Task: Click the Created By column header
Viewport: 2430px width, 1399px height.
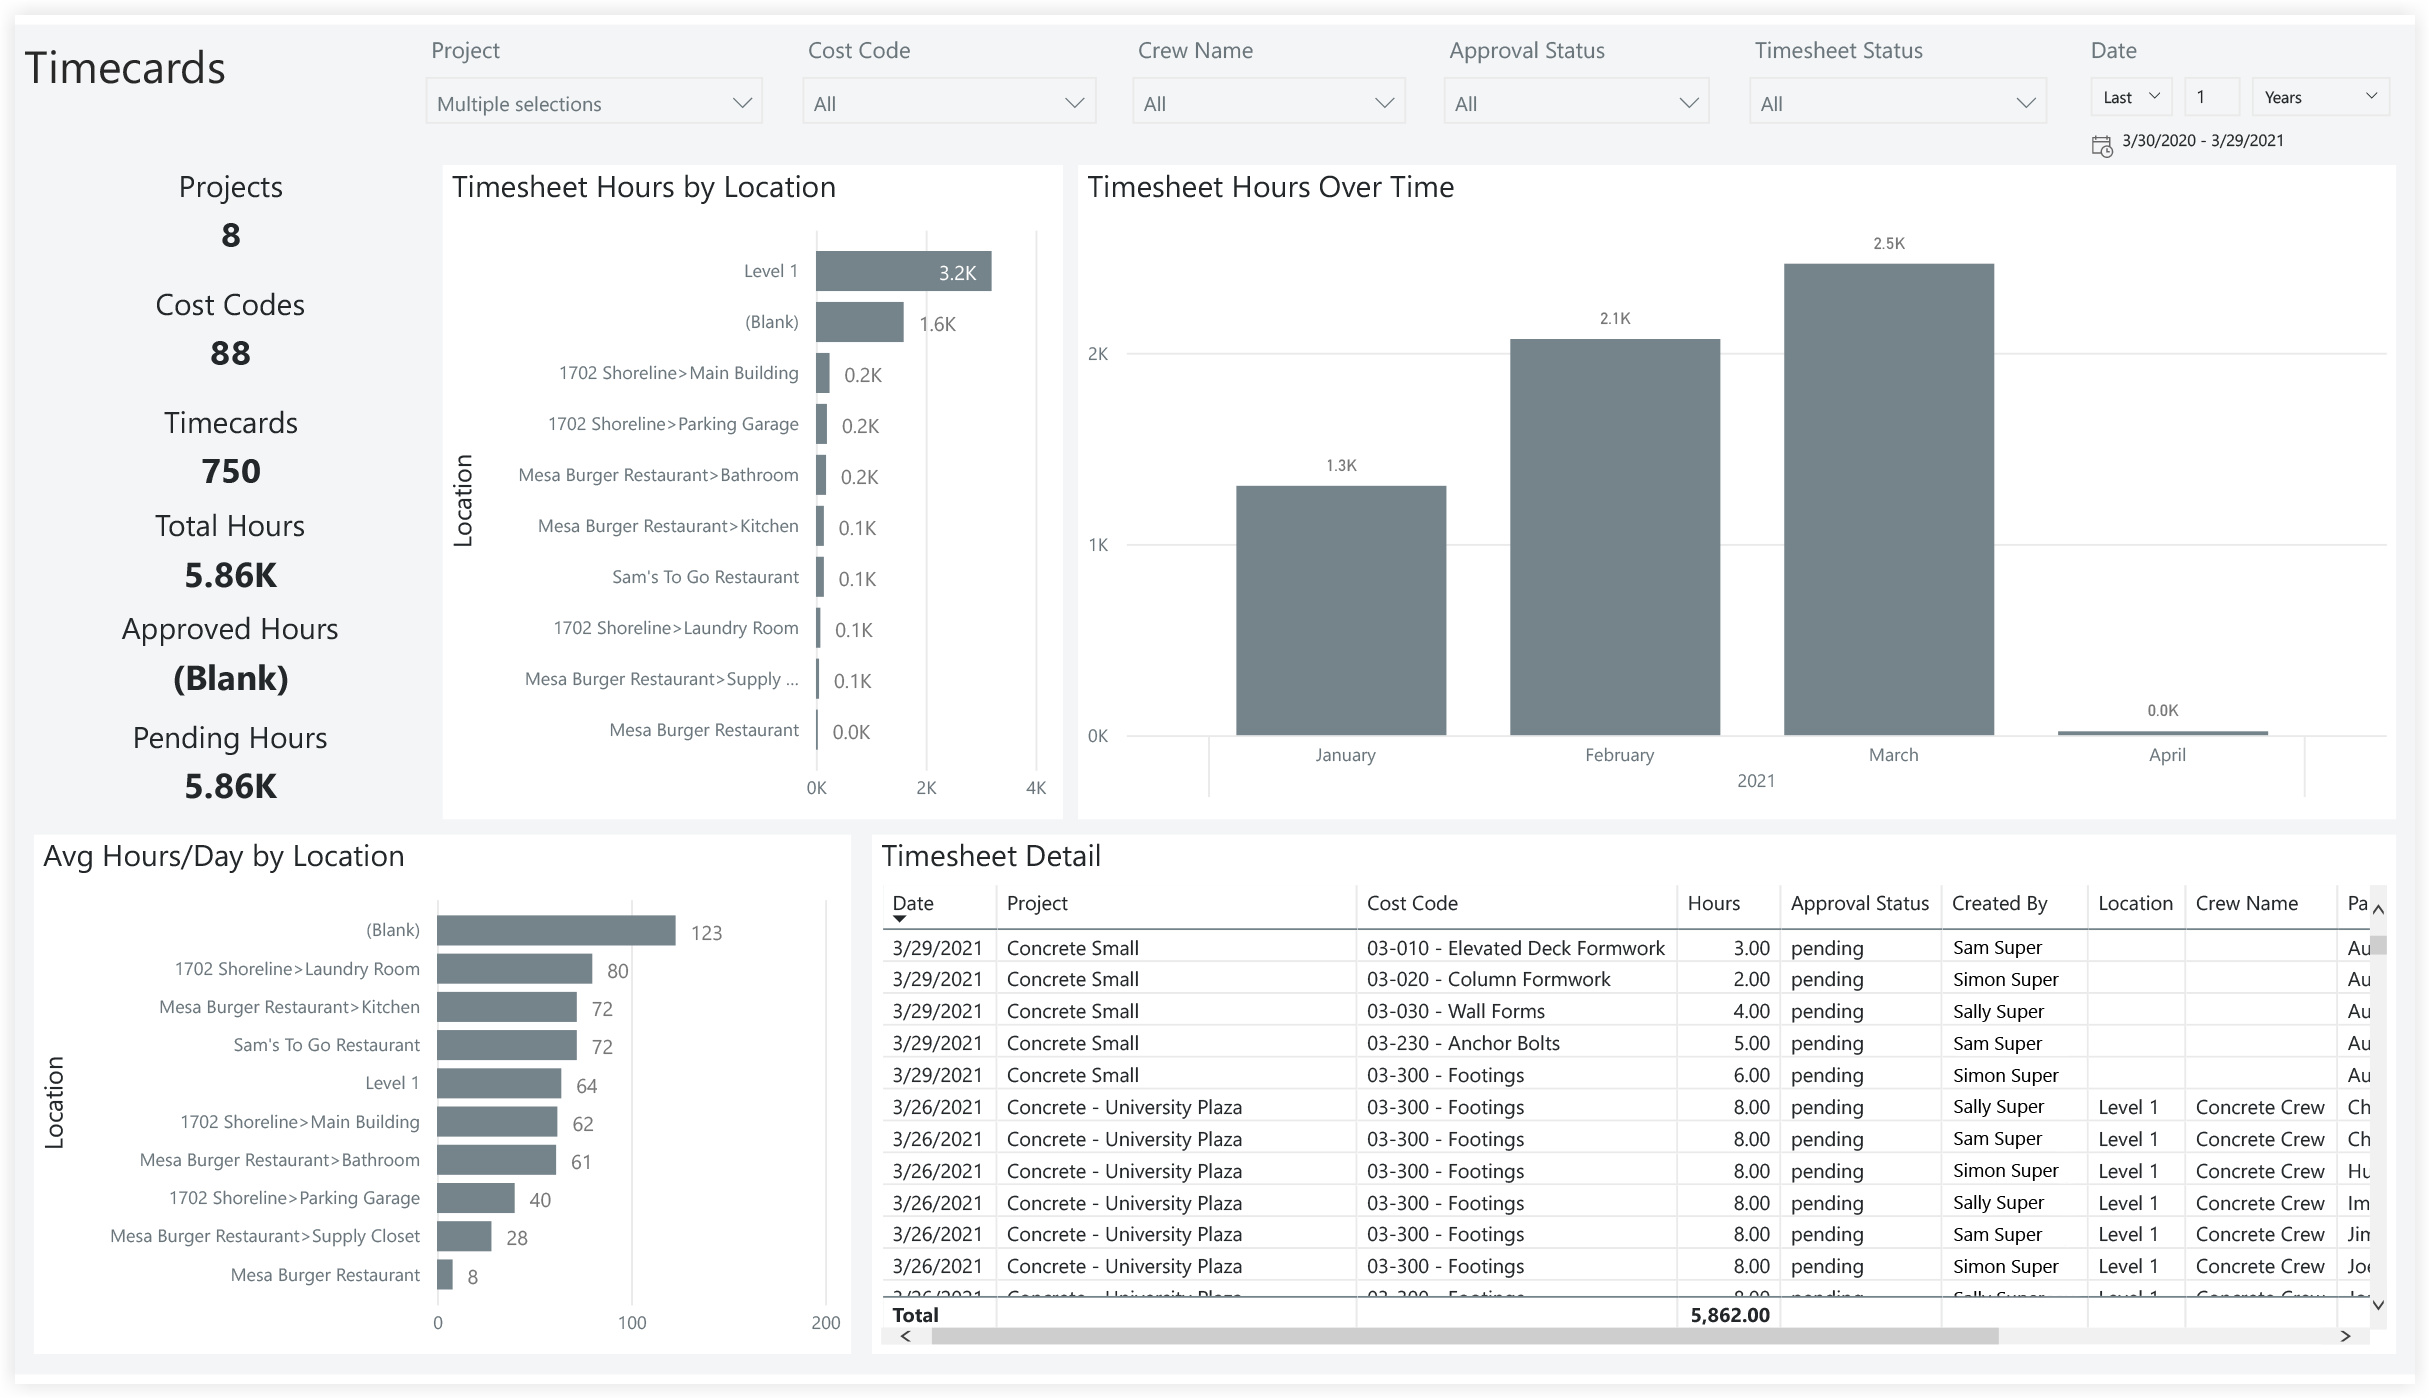Action: (x=1999, y=903)
